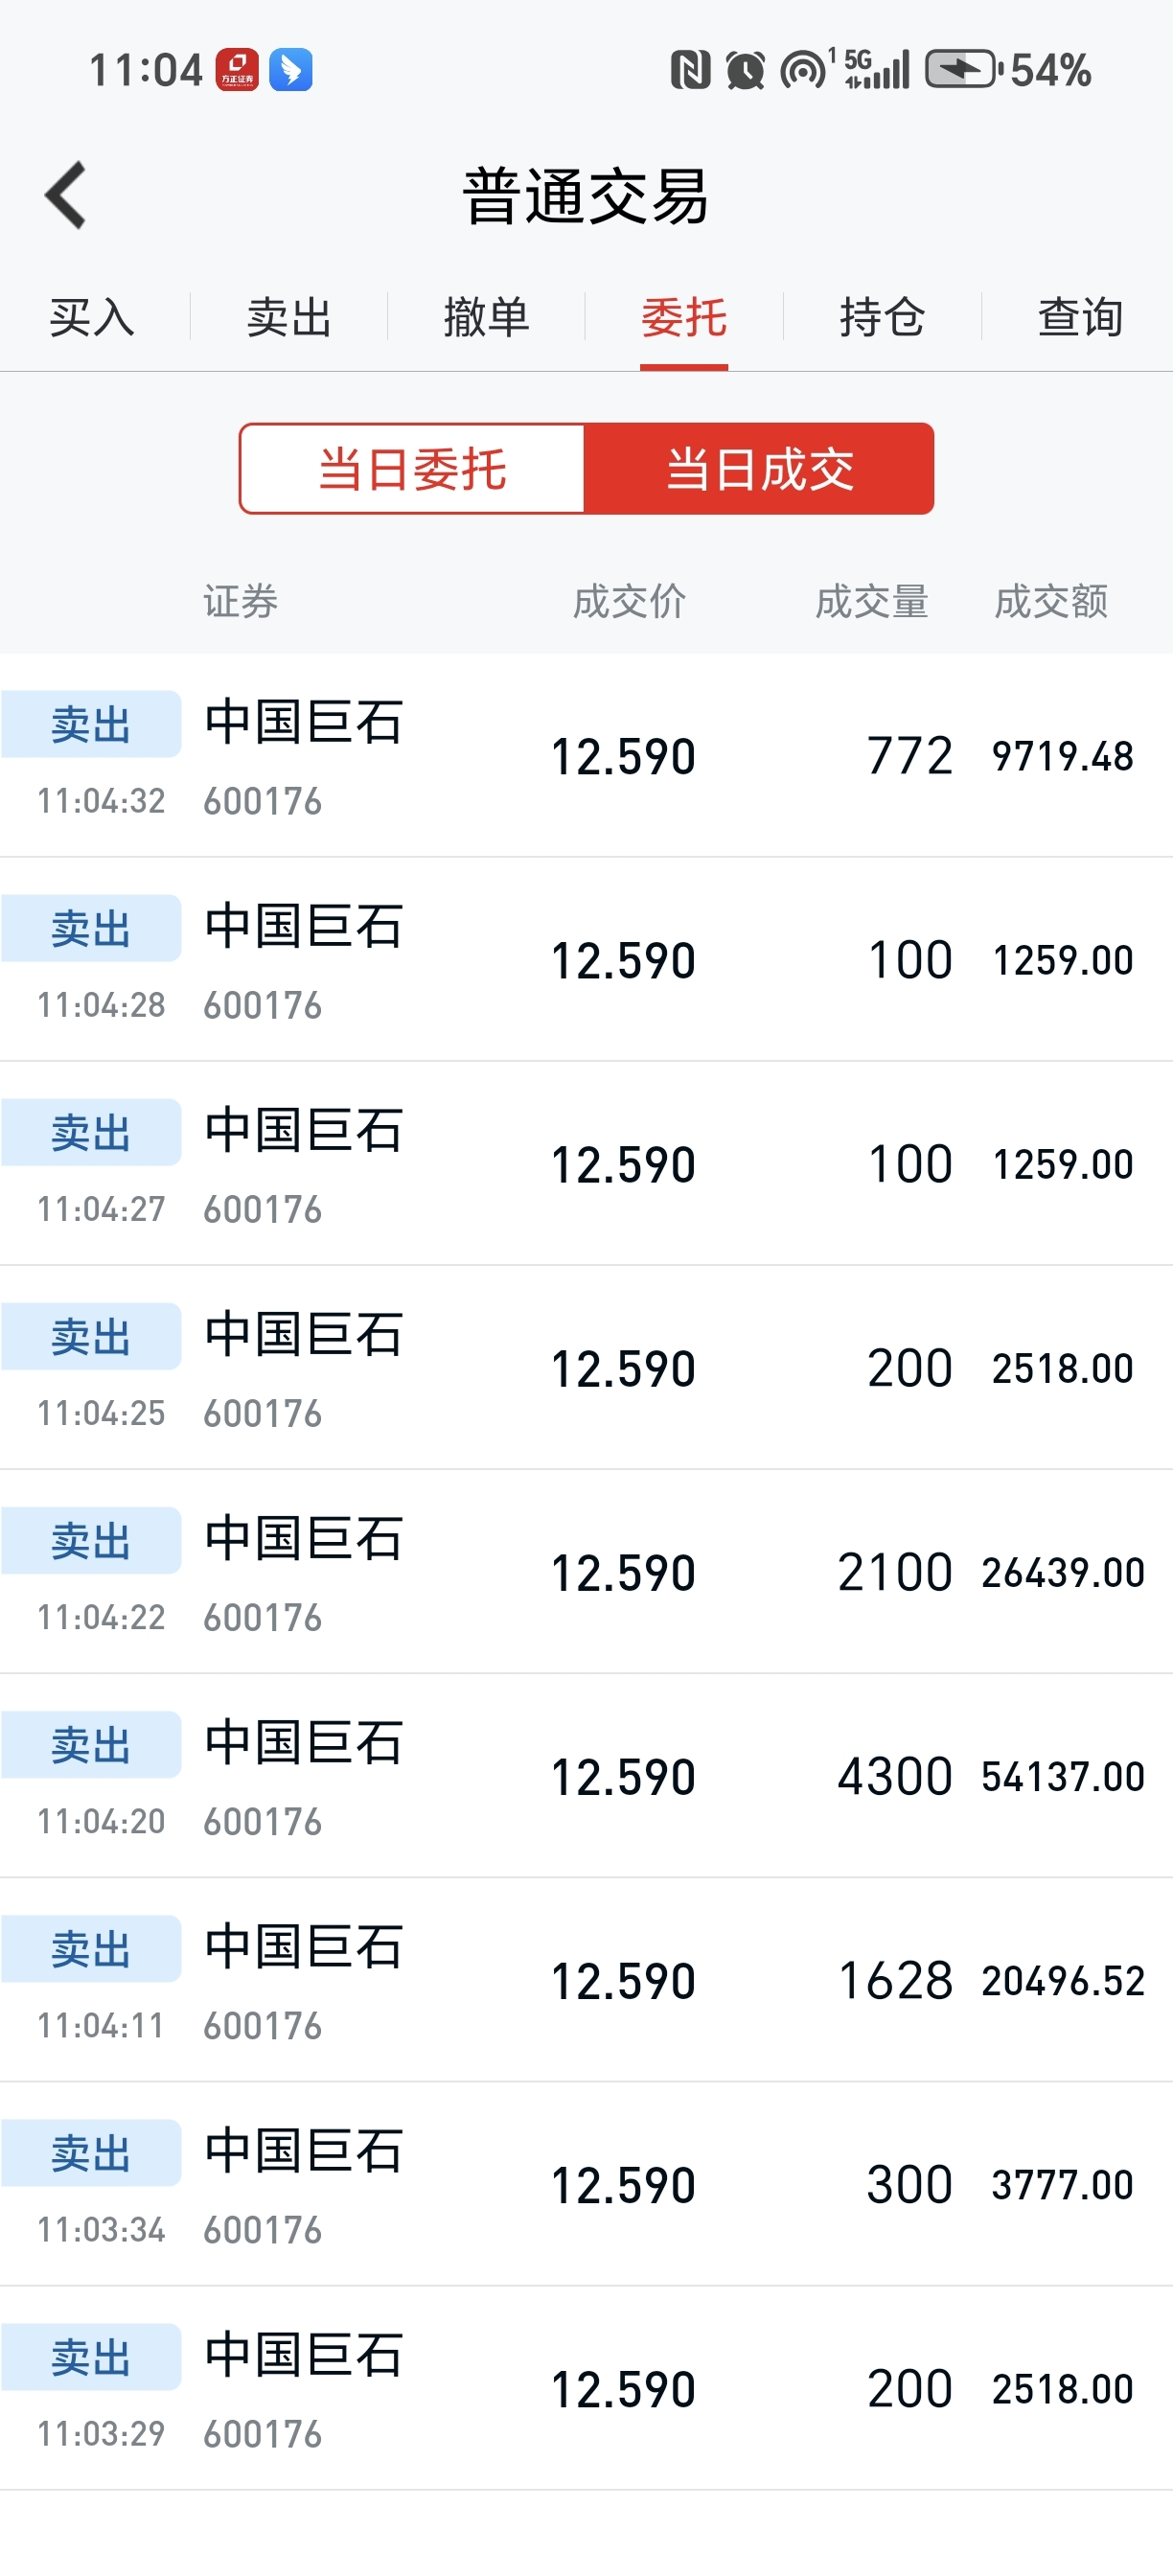Tap the NFC status icon

(x=690, y=70)
